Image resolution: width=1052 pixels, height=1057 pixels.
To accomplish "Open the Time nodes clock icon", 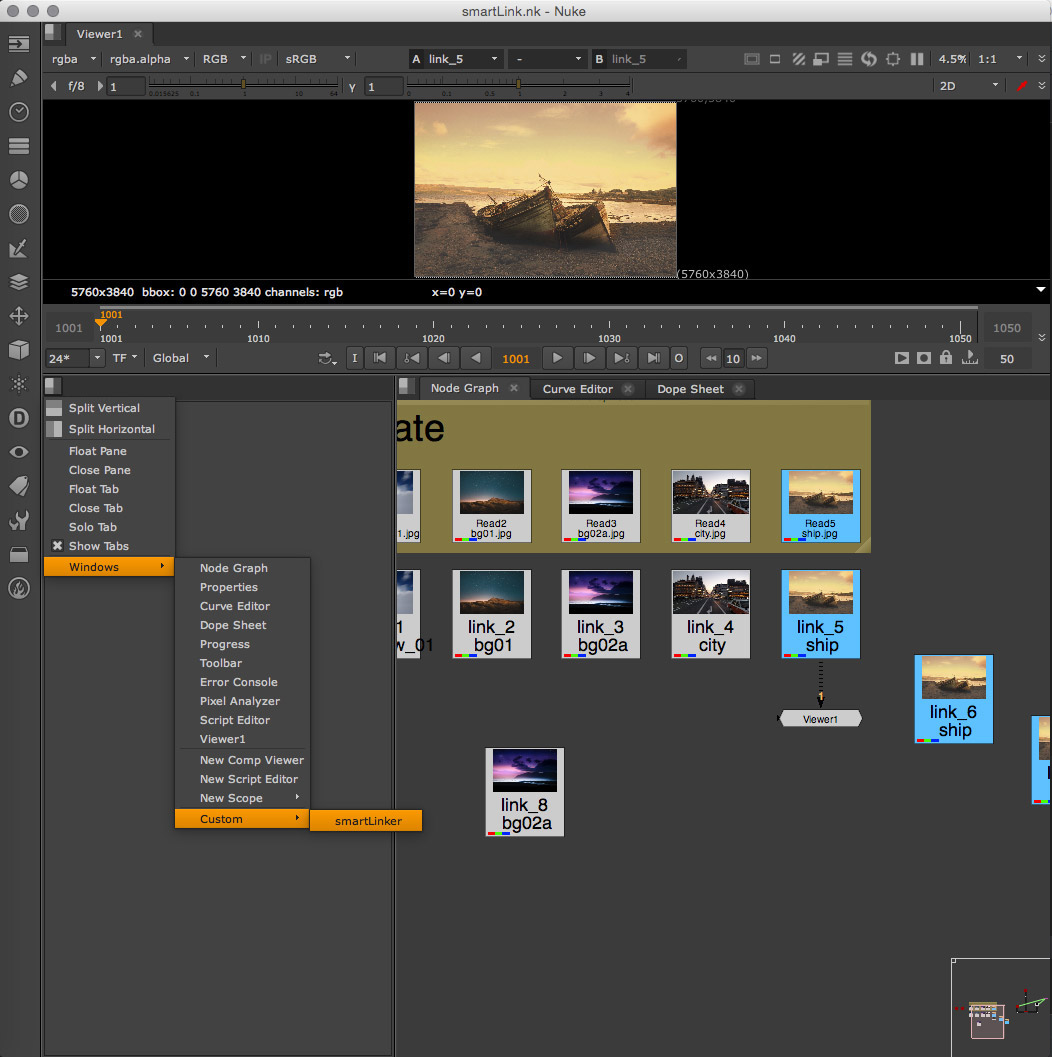I will tap(18, 112).
